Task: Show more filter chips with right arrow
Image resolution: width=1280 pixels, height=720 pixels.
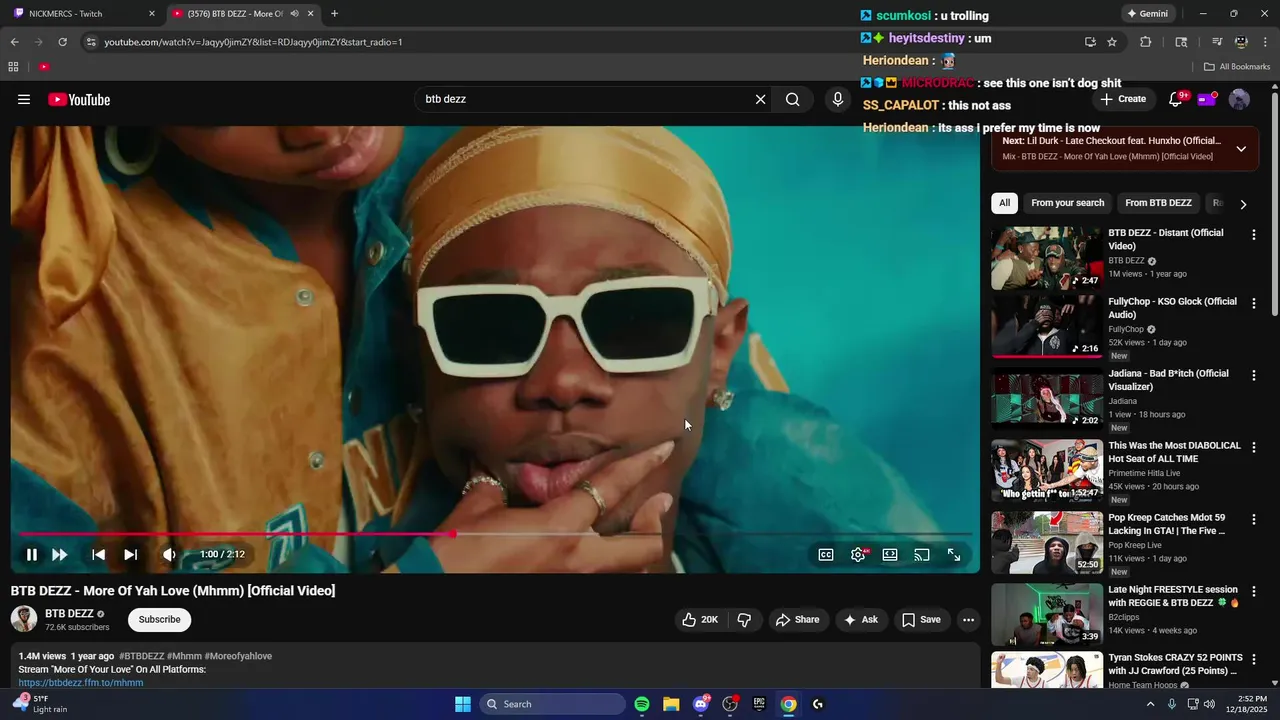Action: [x=1243, y=204]
